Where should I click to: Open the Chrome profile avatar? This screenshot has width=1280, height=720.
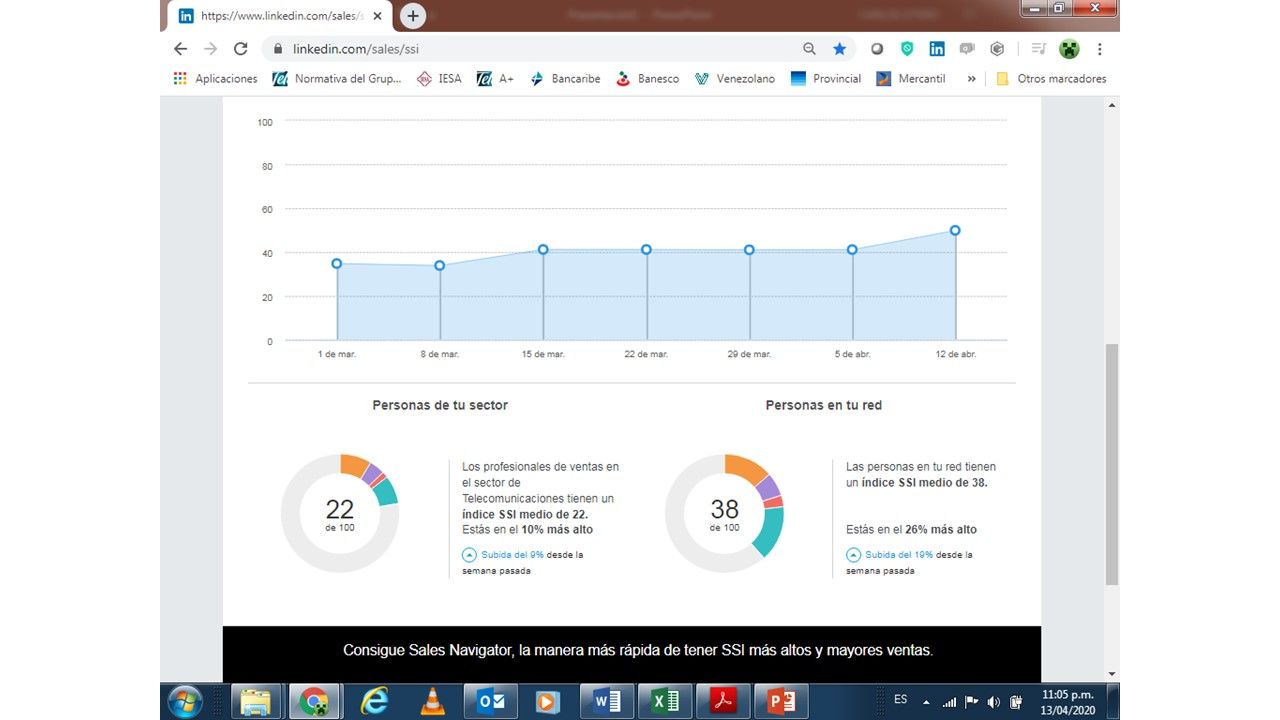point(1069,49)
